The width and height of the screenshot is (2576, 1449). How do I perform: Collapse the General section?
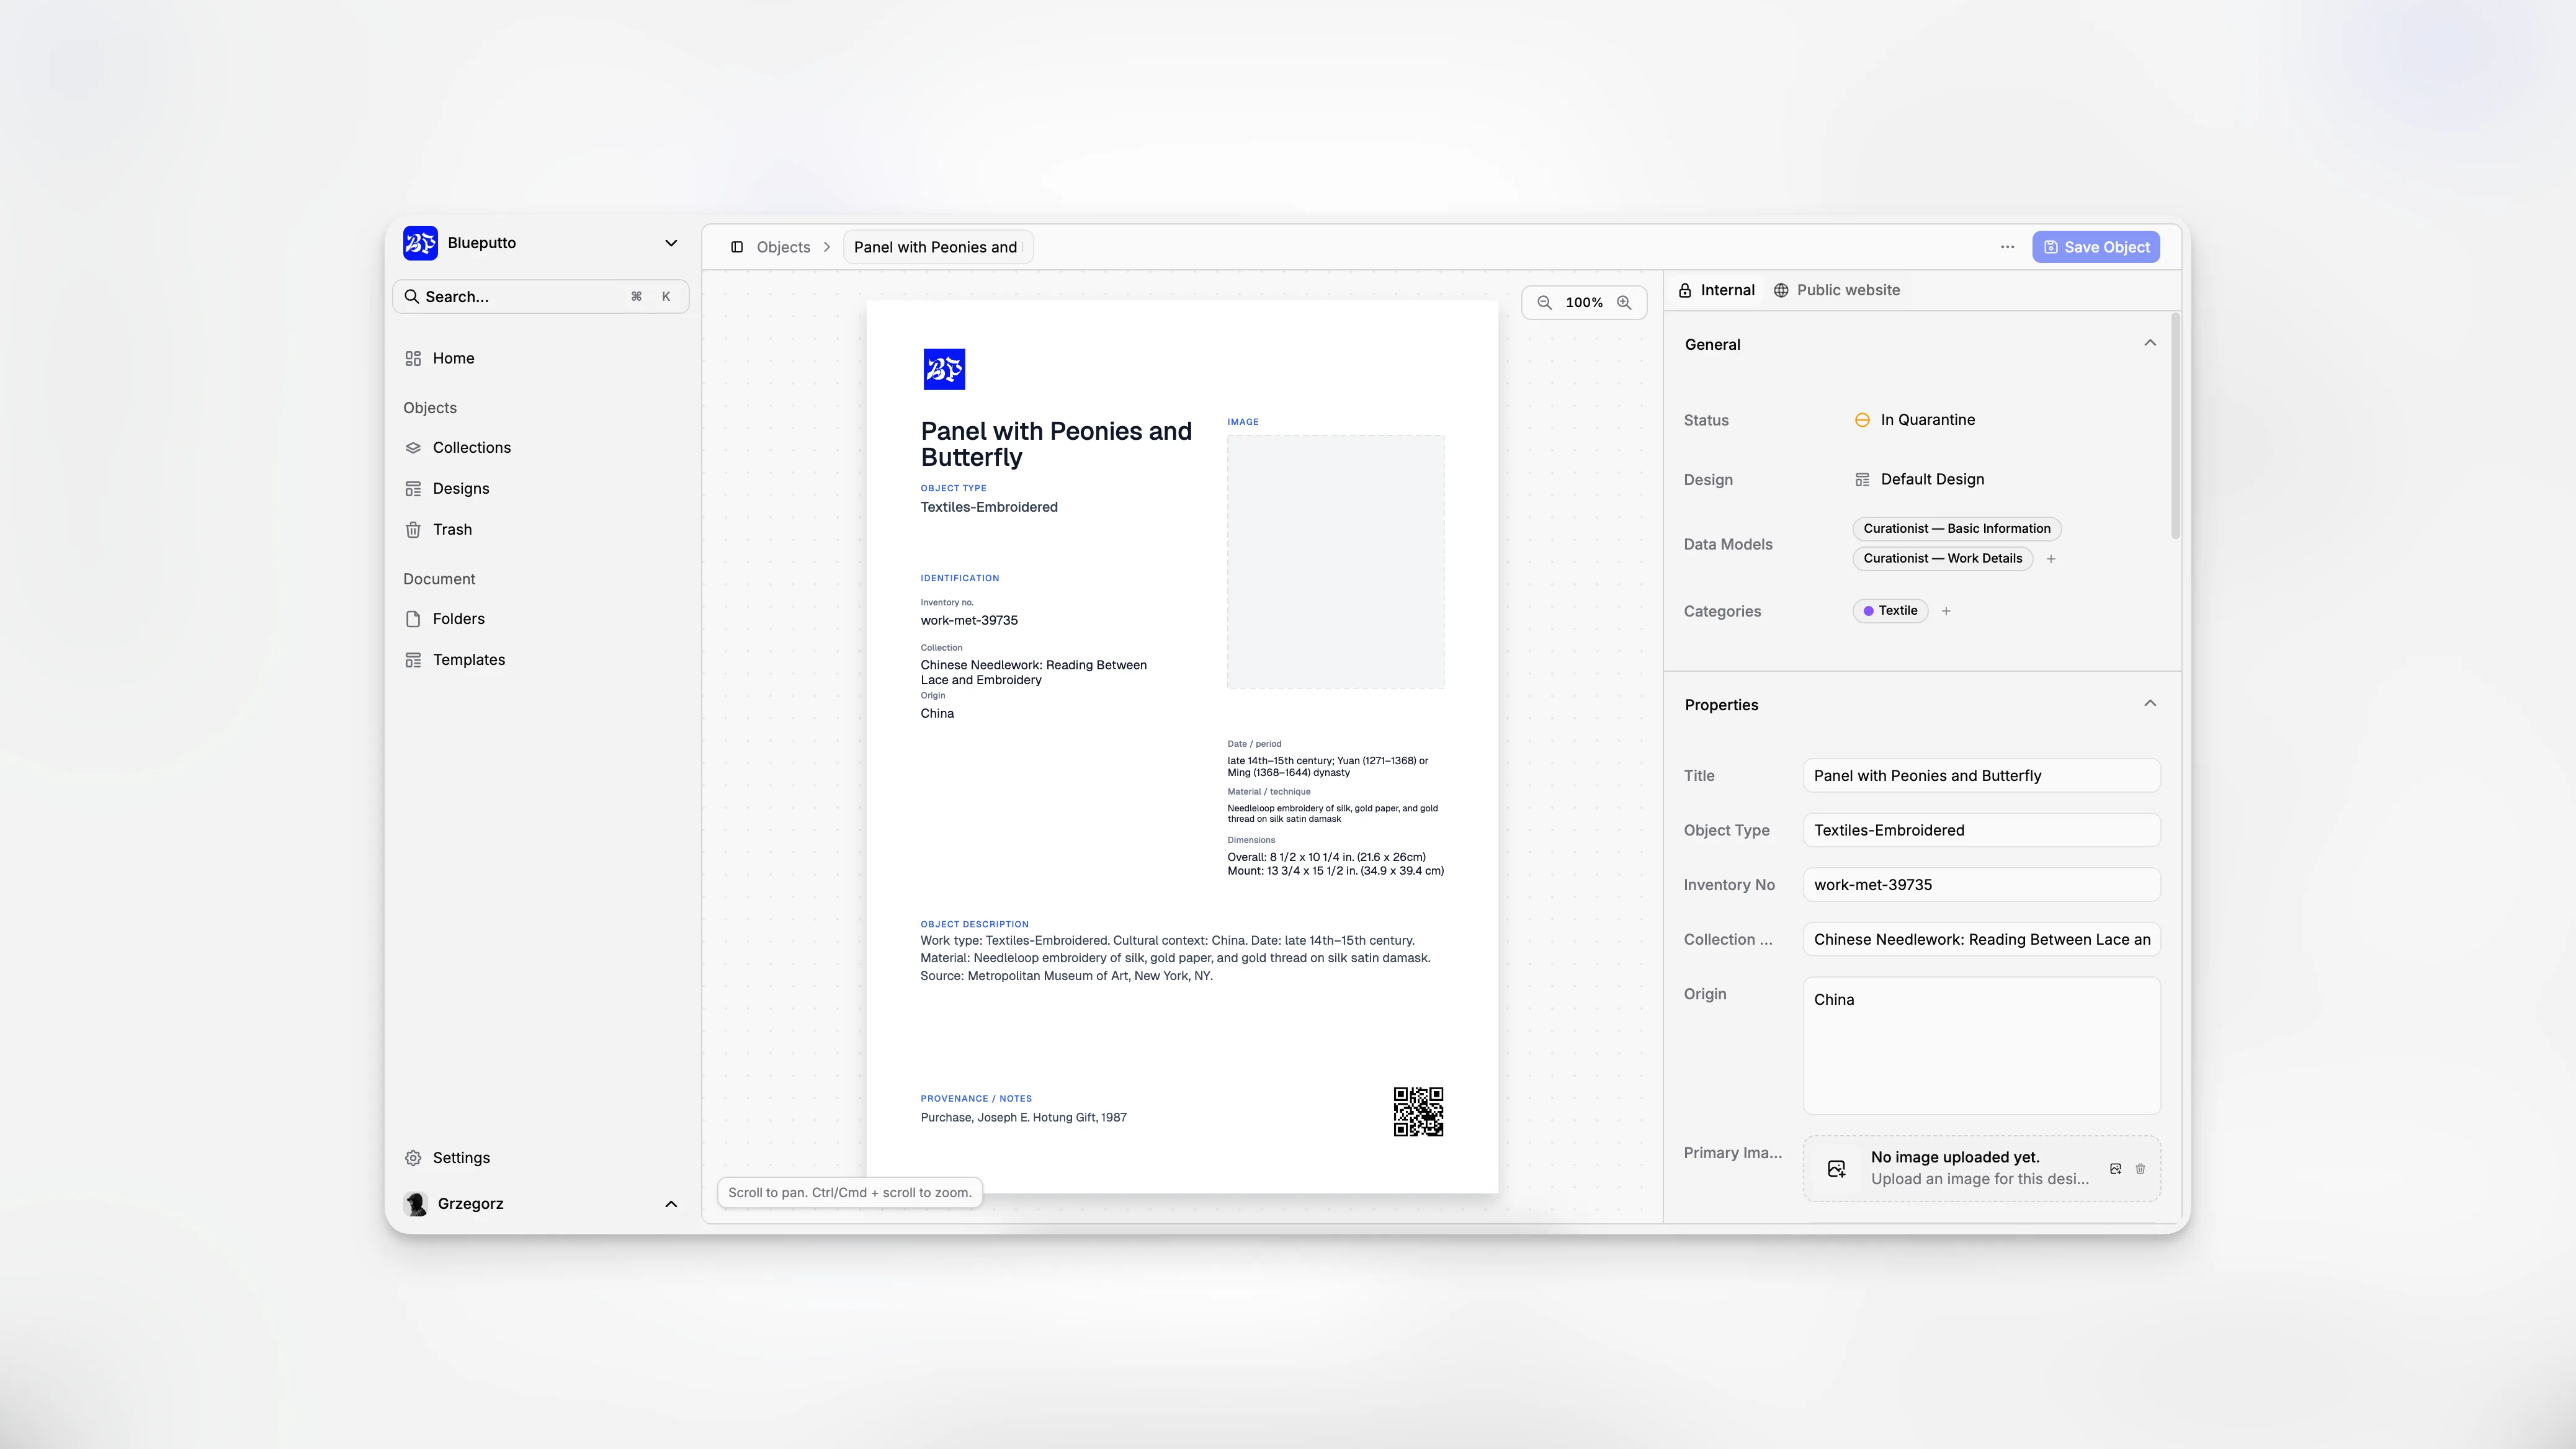[x=2150, y=343]
